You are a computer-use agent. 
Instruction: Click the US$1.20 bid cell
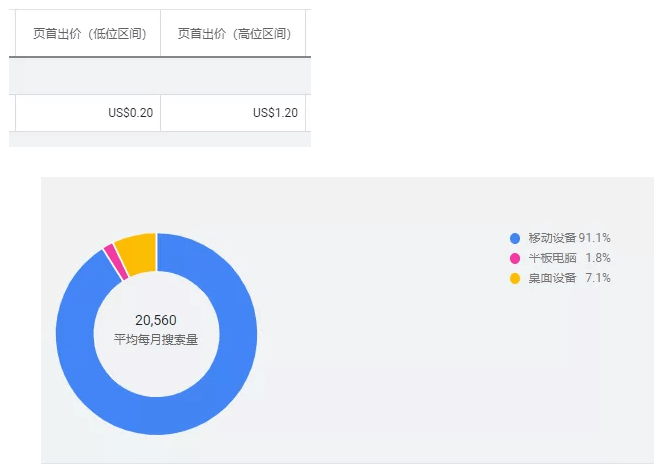click(275, 113)
